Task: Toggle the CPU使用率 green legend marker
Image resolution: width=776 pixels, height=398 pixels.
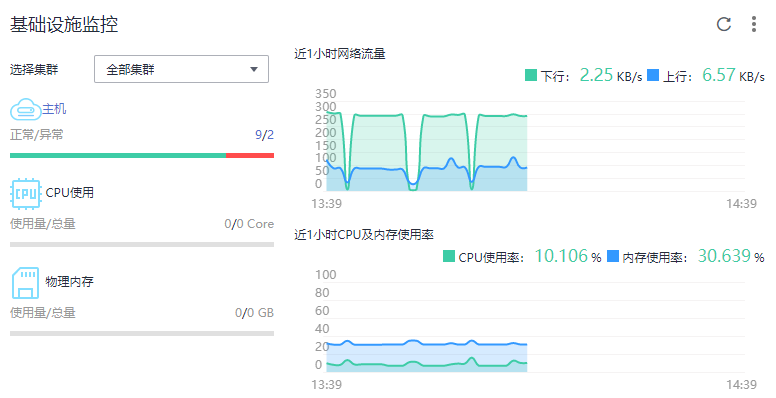Action: [x=449, y=256]
